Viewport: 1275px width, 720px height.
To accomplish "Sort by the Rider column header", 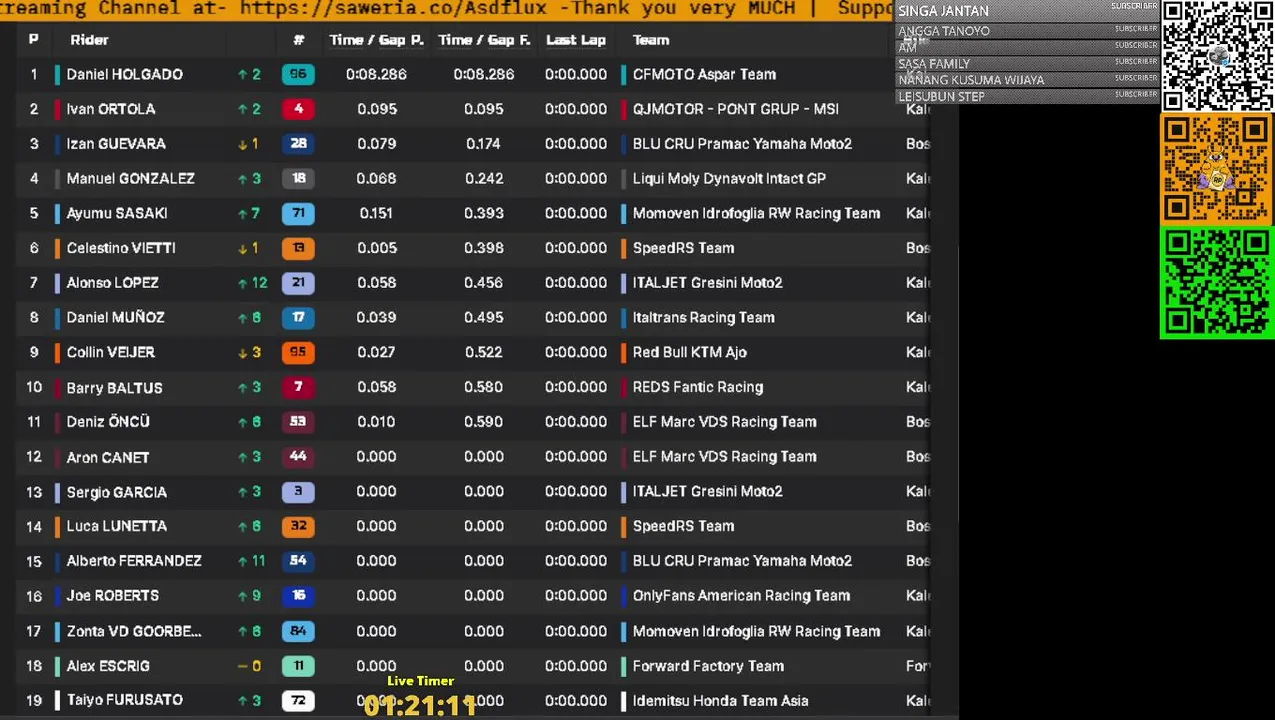I will (x=89, y=40).
